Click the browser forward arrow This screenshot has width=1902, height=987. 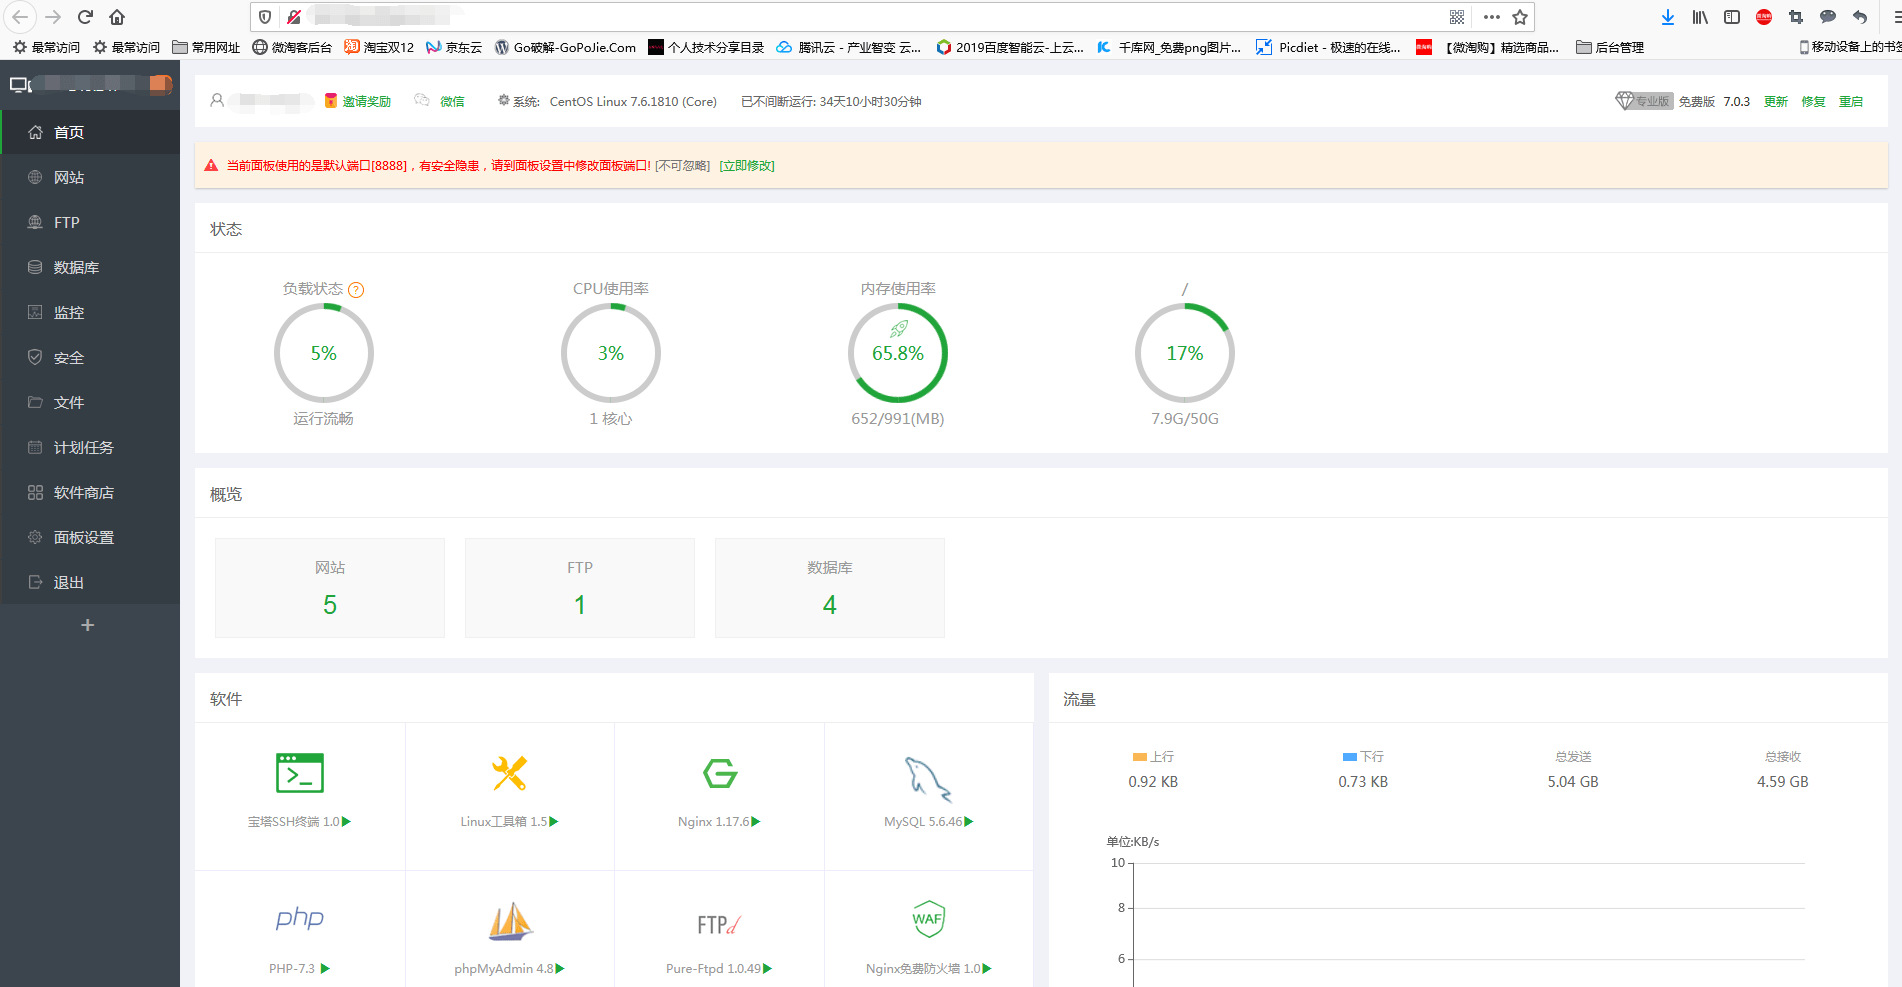coord(53,17)
